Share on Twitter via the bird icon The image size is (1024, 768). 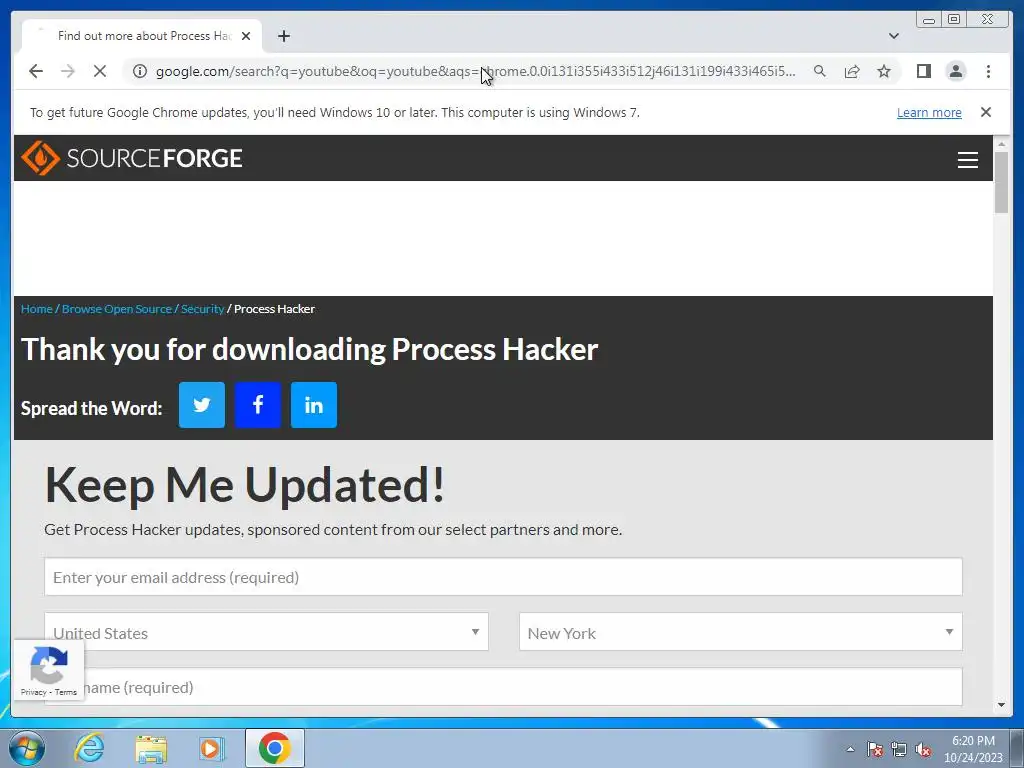tap(202, 405)
